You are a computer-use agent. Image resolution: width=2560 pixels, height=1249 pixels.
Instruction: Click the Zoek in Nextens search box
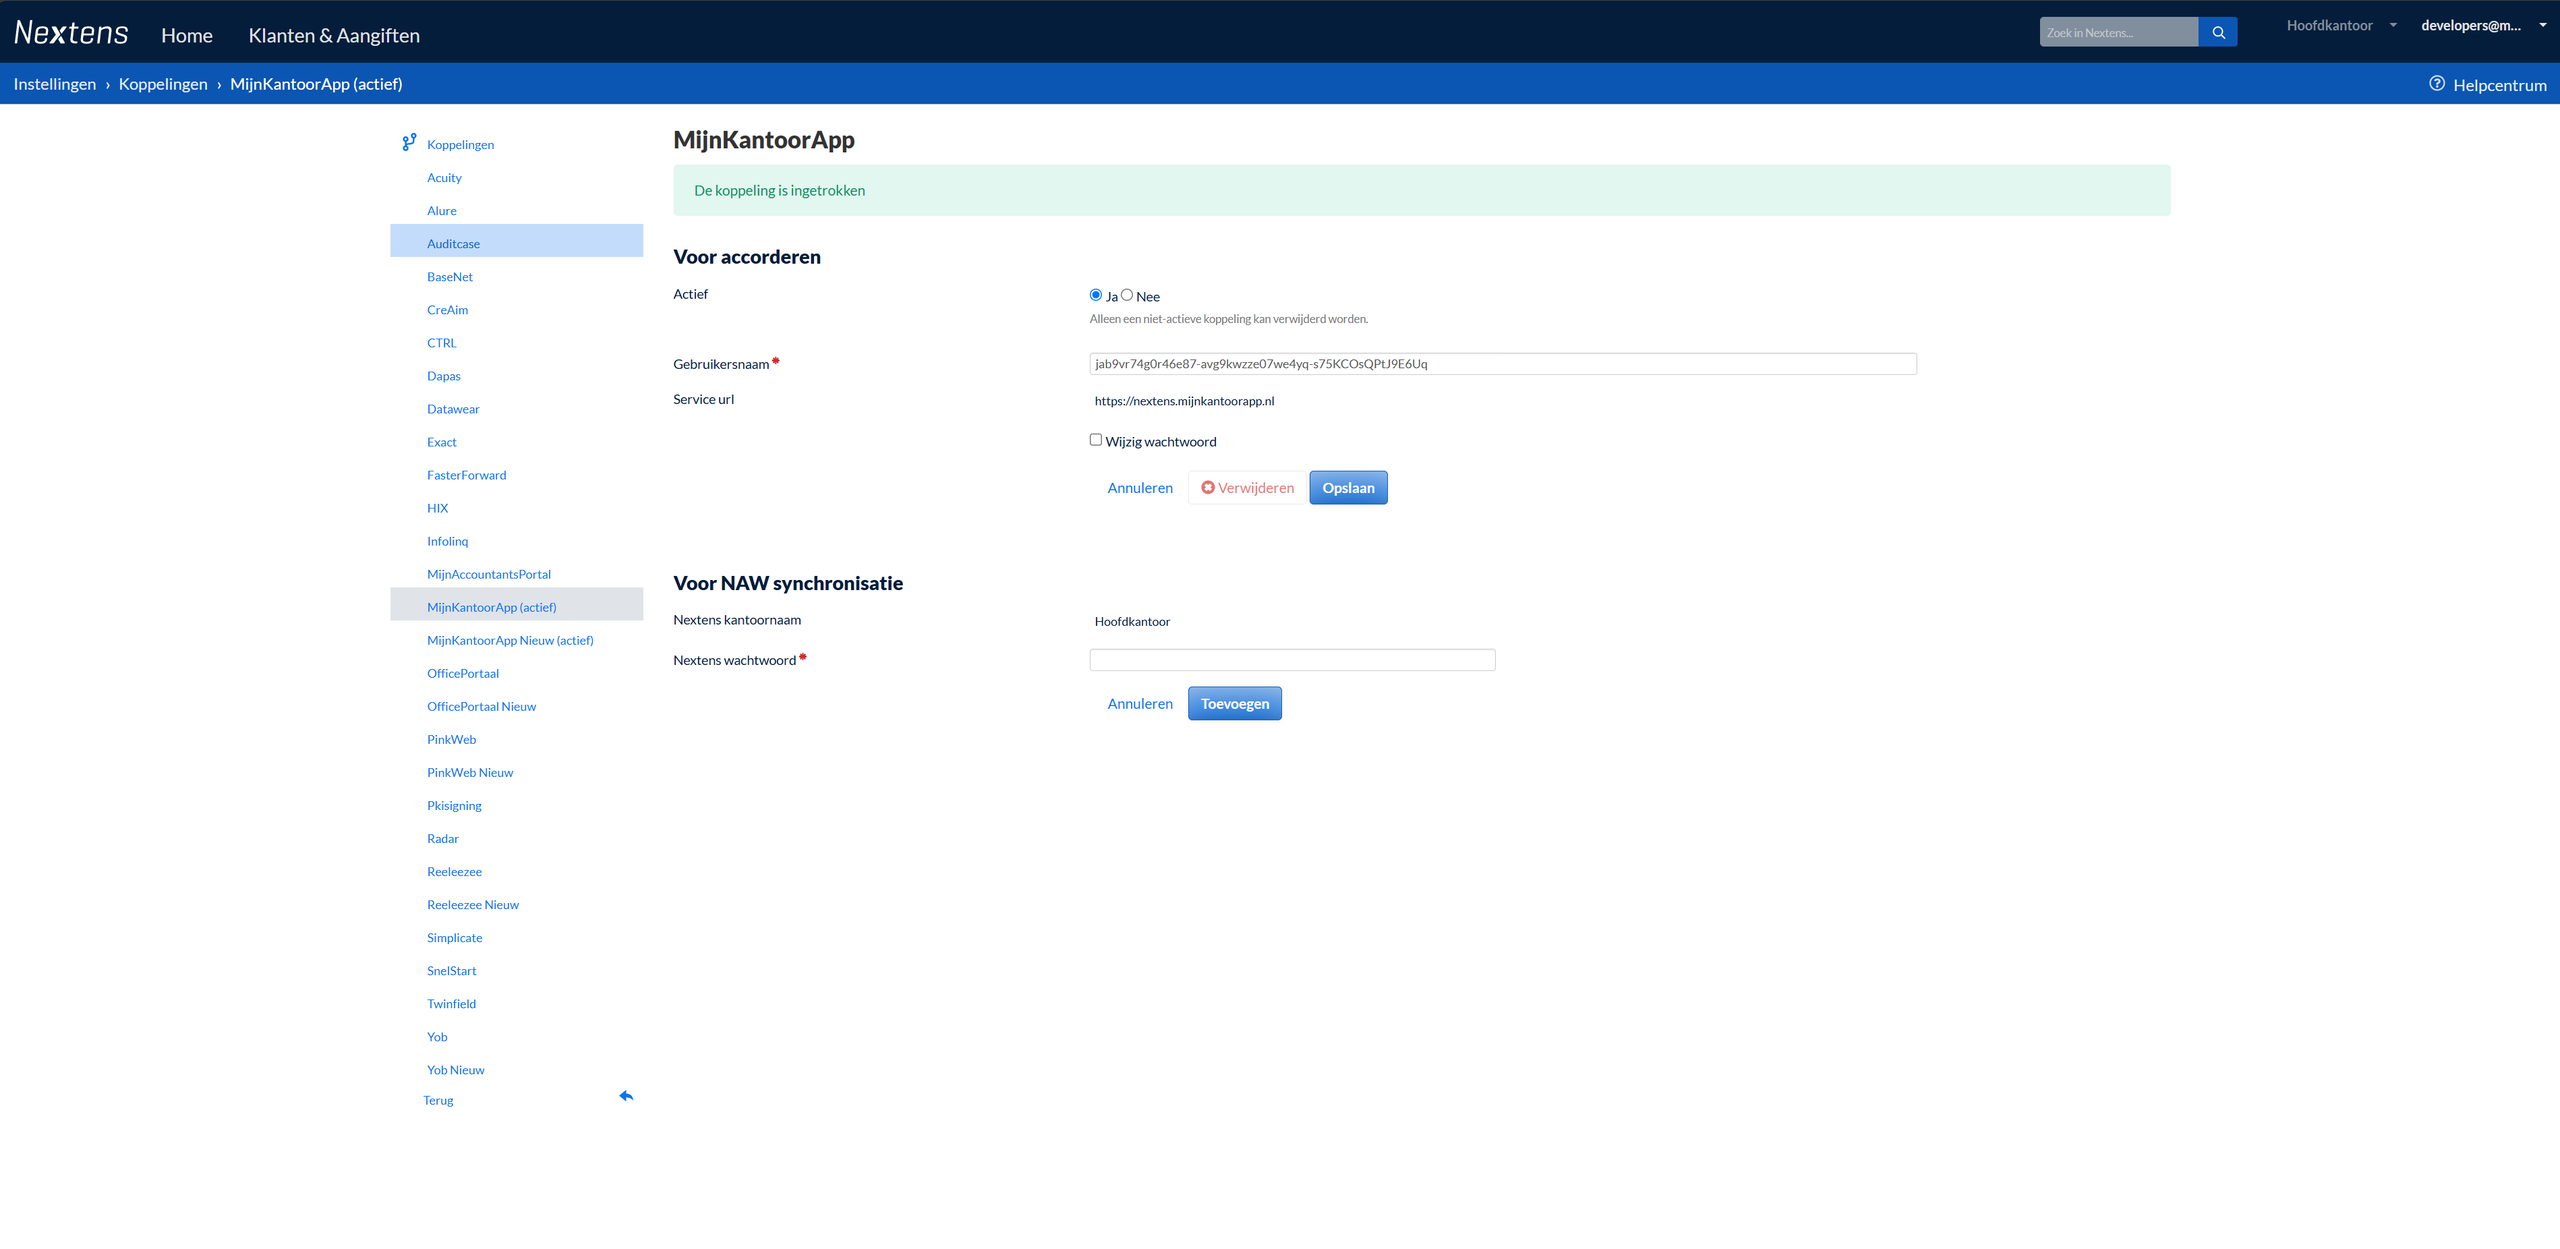coord(2119,32)
